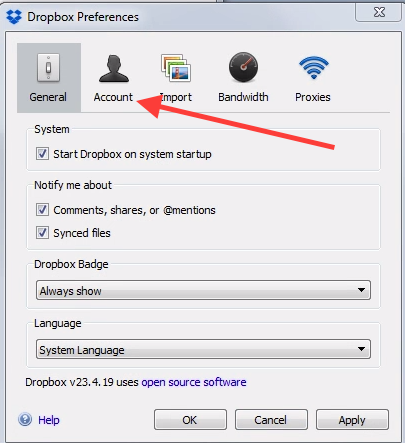Disable Synced files notification checkbox
Viewport: 405px width, 443px height.
[x=42, y=232]
